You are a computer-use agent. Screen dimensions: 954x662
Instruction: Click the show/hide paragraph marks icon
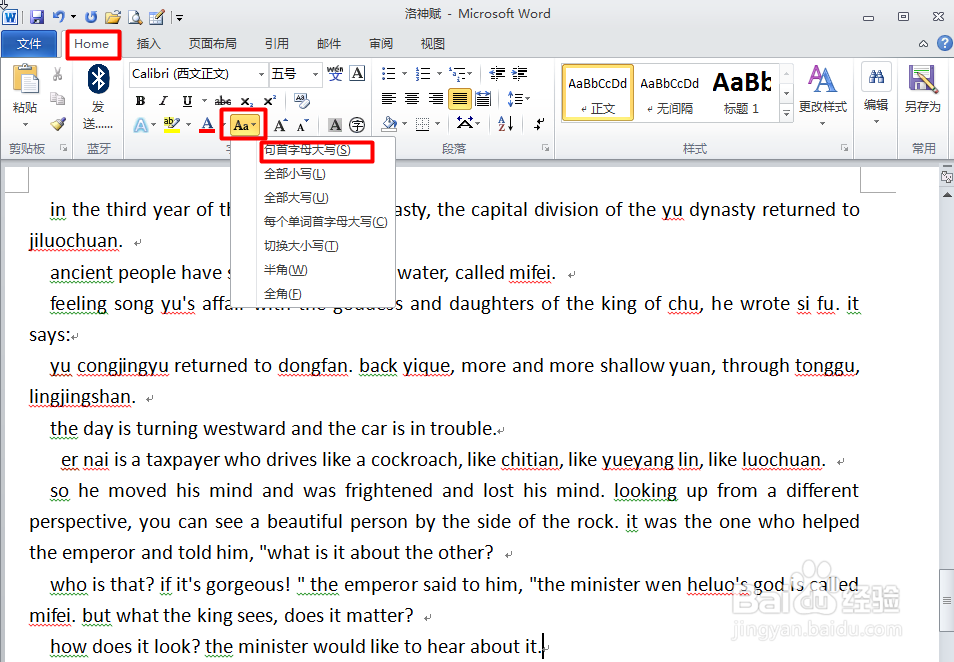point(539,124)
